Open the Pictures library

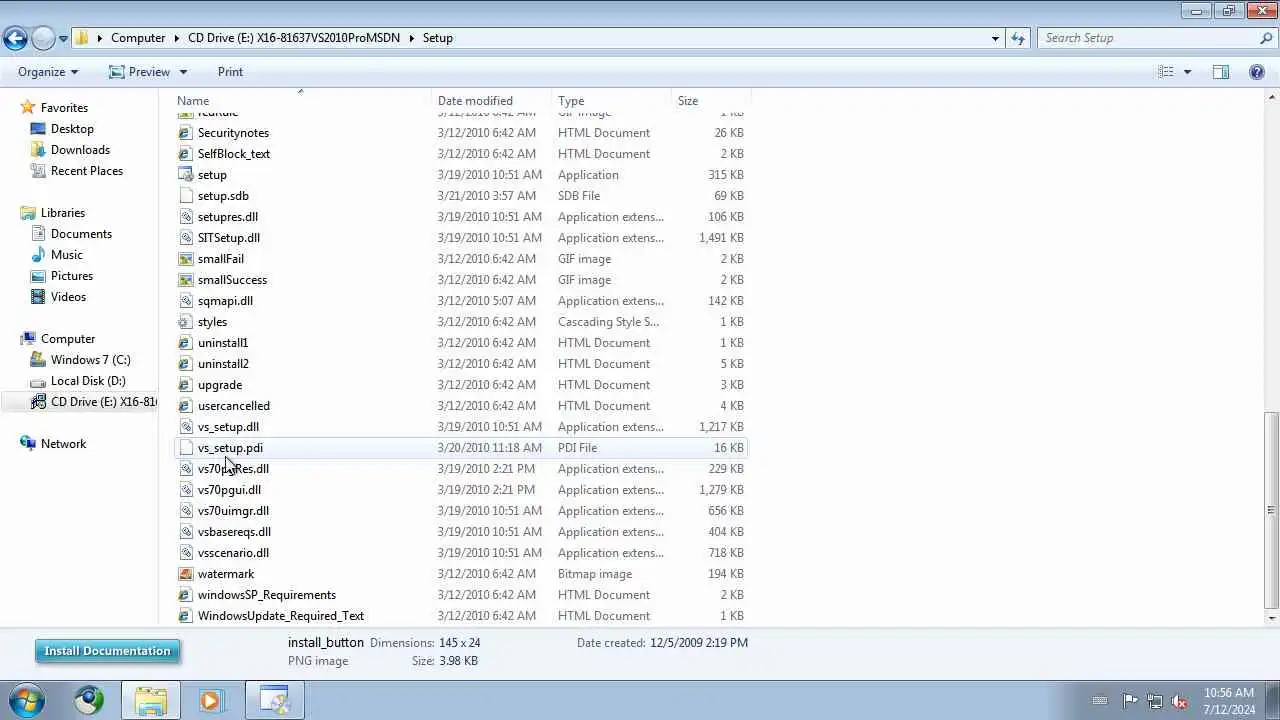tap(72, 276)
